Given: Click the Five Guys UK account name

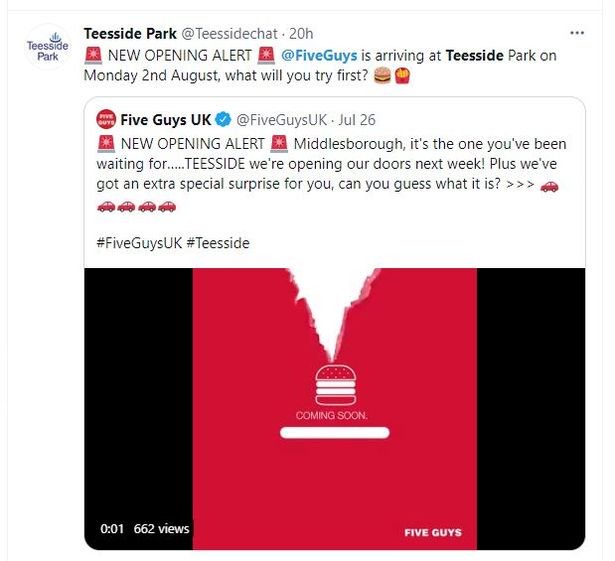Looking at the screenshot, I should pos(166,120).
